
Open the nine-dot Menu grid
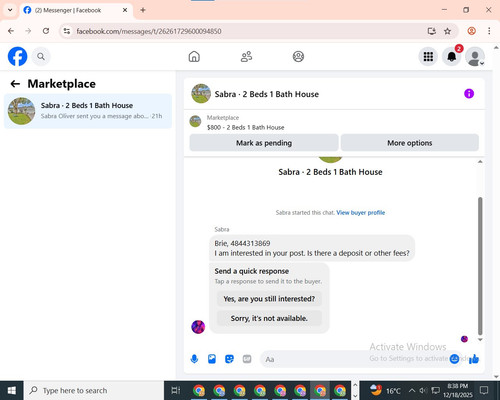(428, 56)
